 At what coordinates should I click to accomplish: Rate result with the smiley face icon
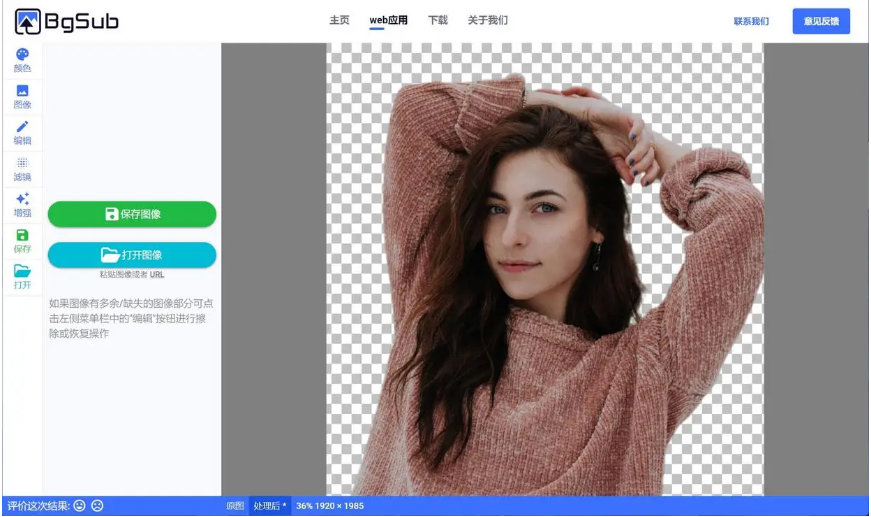point(80,506)
